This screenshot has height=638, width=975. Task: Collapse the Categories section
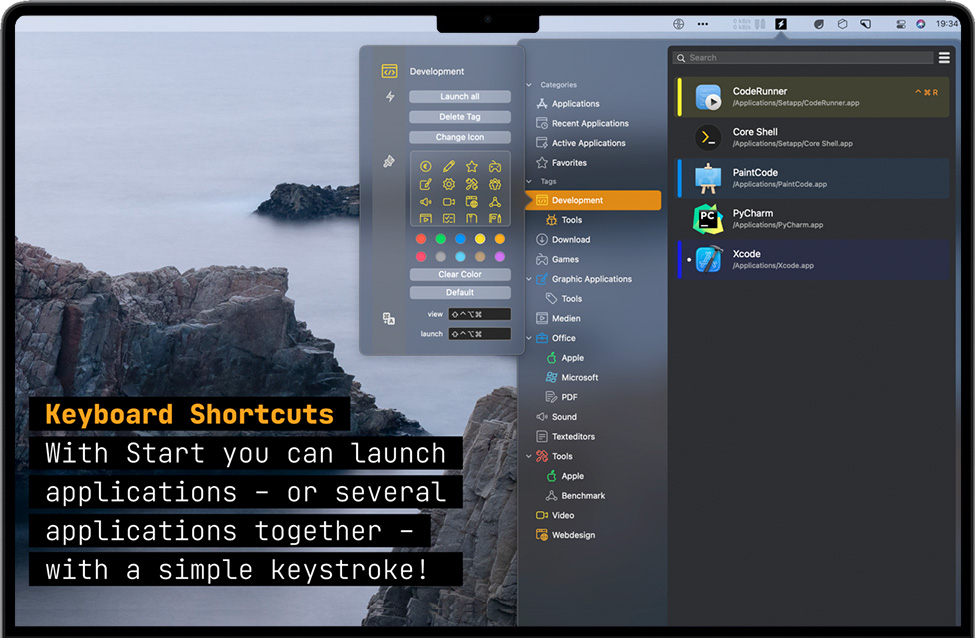tap(529, 85)
